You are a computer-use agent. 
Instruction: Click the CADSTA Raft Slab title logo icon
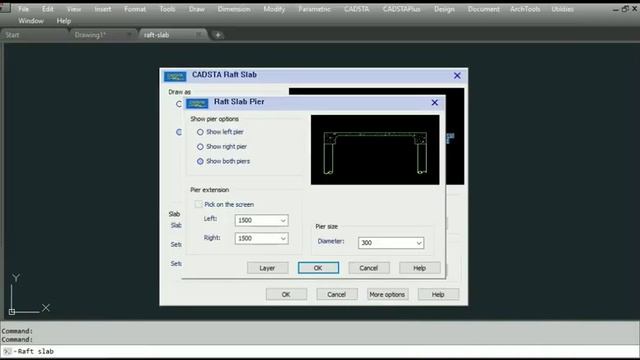pyautogui.click(x=175, y=76)
